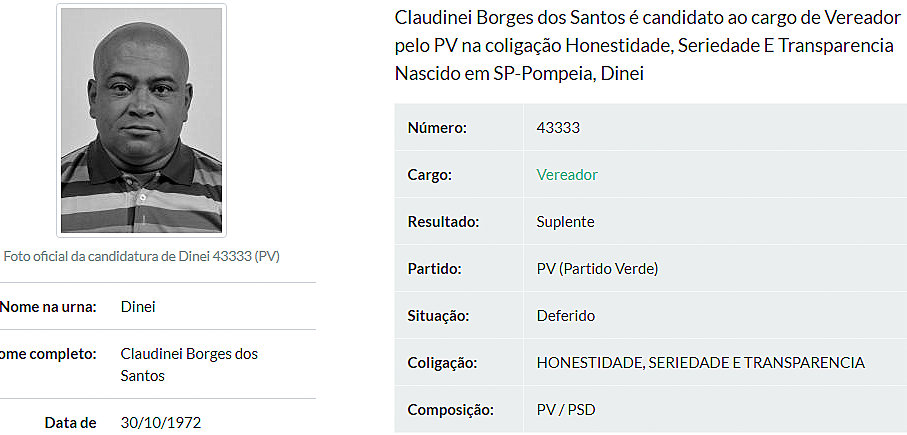Click the Número row label
907x435 pixels.
pos(437,128)
